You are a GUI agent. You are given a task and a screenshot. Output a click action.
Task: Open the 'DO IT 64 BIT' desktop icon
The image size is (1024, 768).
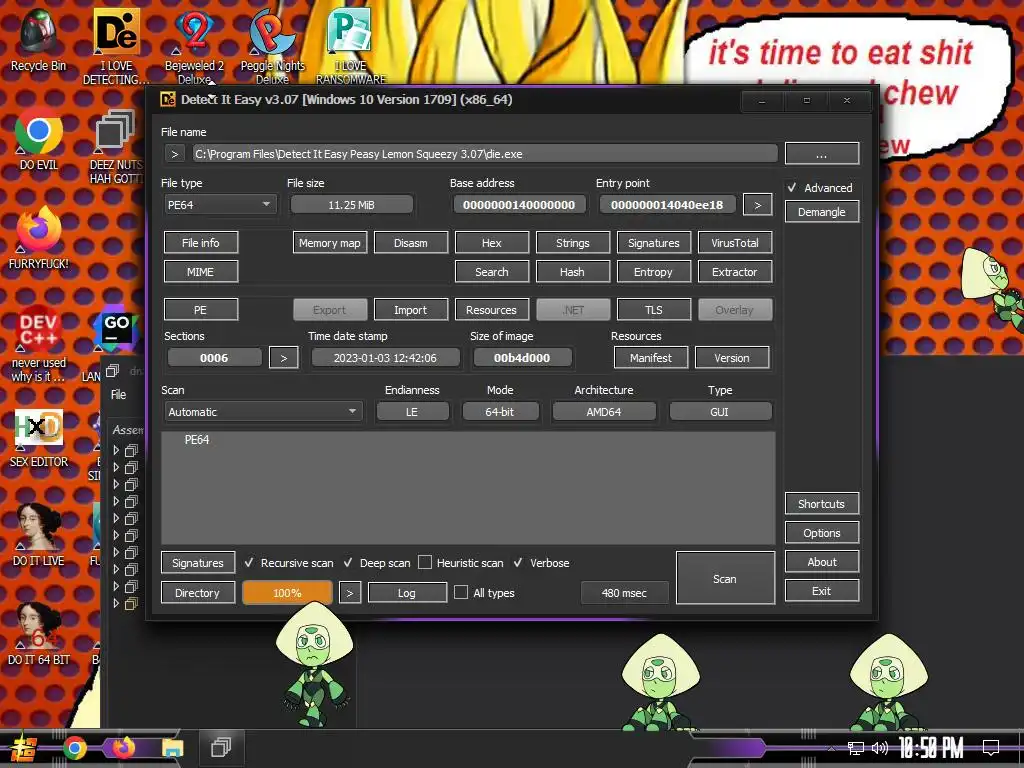(x=38, y=633)
